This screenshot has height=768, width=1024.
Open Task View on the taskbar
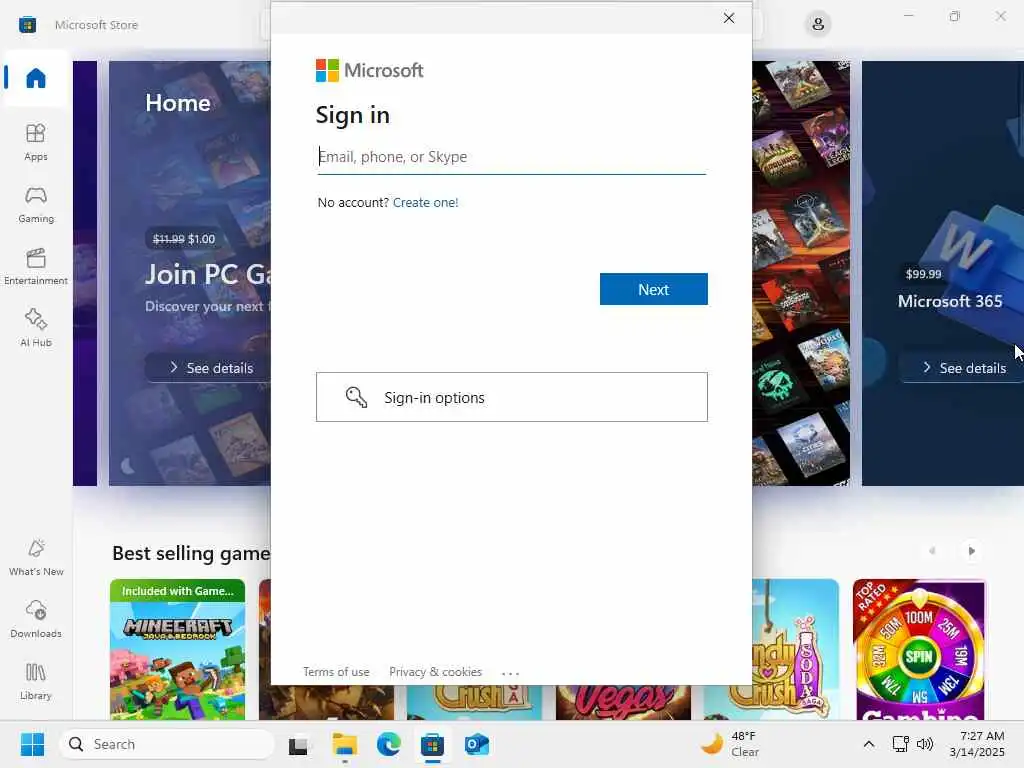[x=299, y=744]
